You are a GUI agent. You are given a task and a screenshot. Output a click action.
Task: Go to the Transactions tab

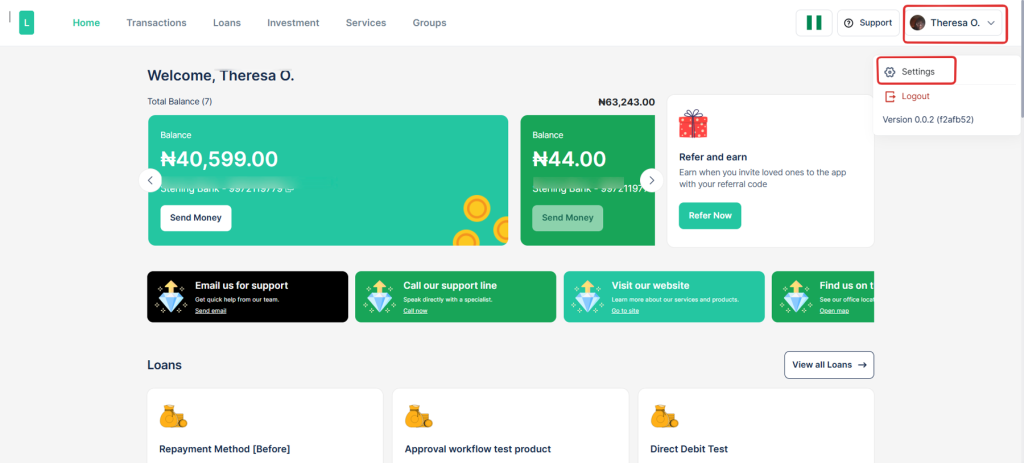coord(156,23)
